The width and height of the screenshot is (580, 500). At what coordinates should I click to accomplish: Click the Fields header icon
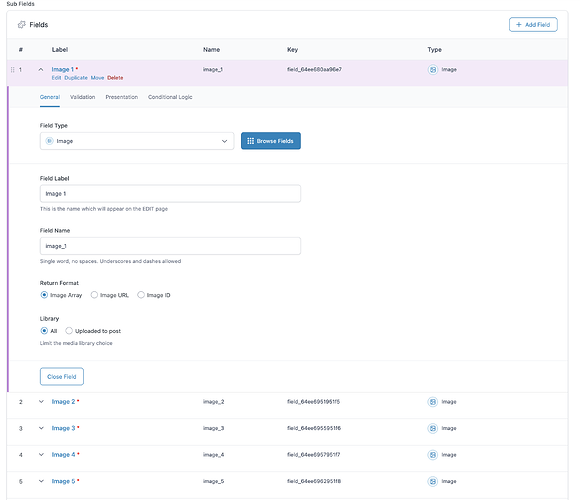22,25
